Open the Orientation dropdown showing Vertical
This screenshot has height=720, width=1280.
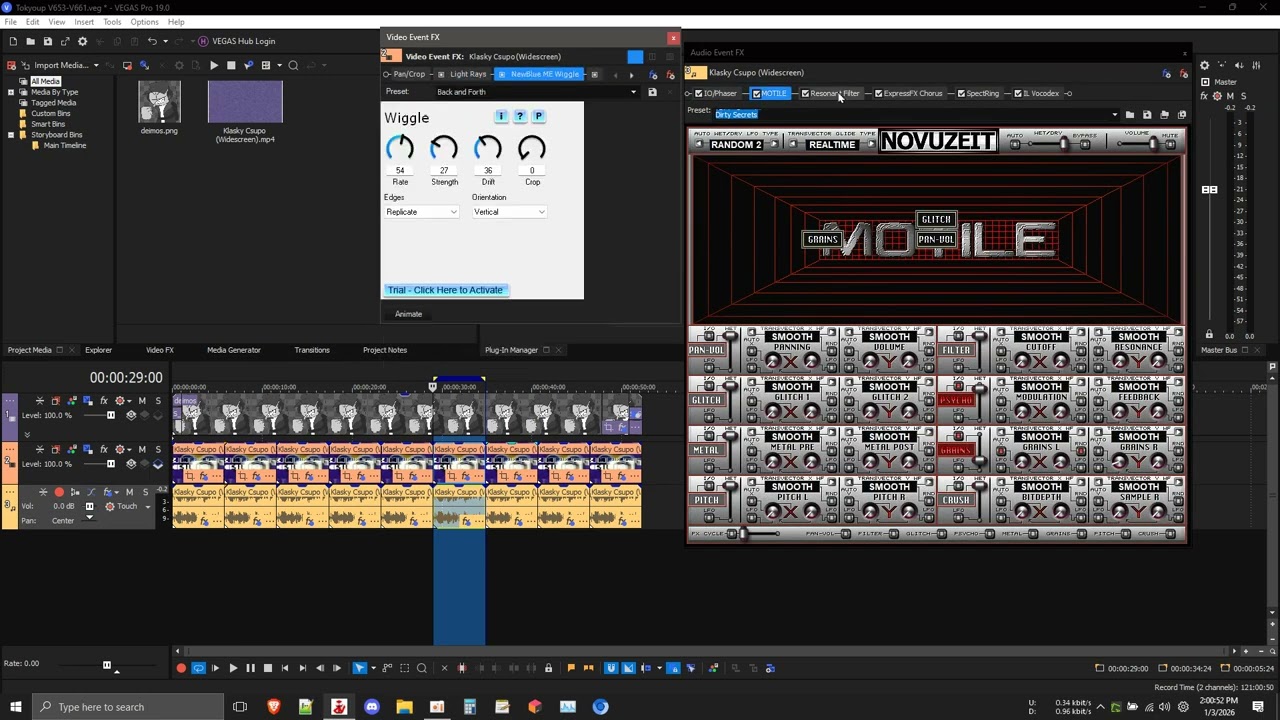[509, 212]
